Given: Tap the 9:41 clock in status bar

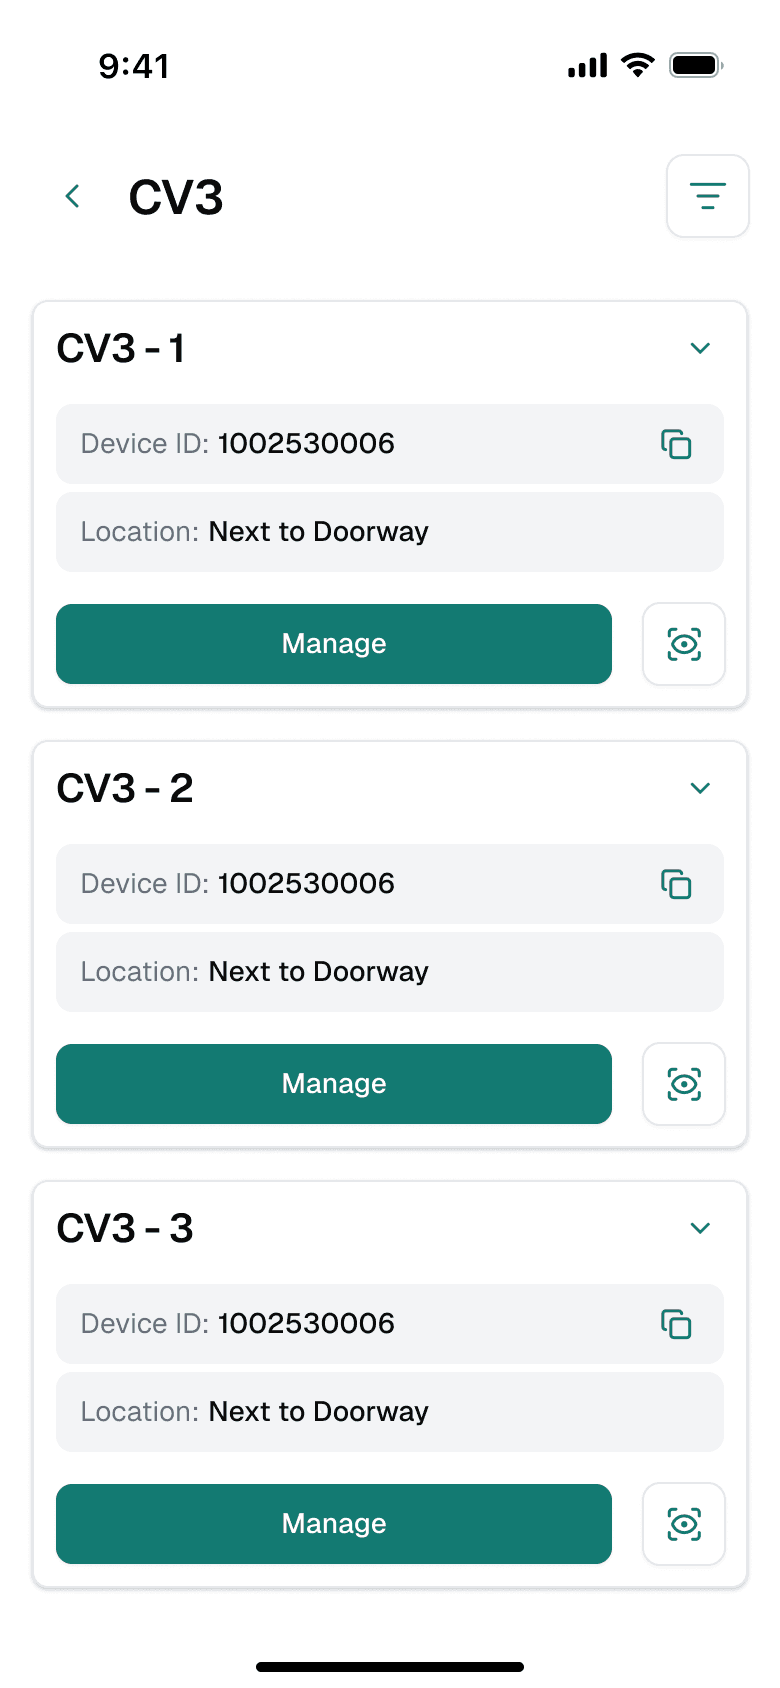Looking at the screenshot, I should (x=134, y=66).
